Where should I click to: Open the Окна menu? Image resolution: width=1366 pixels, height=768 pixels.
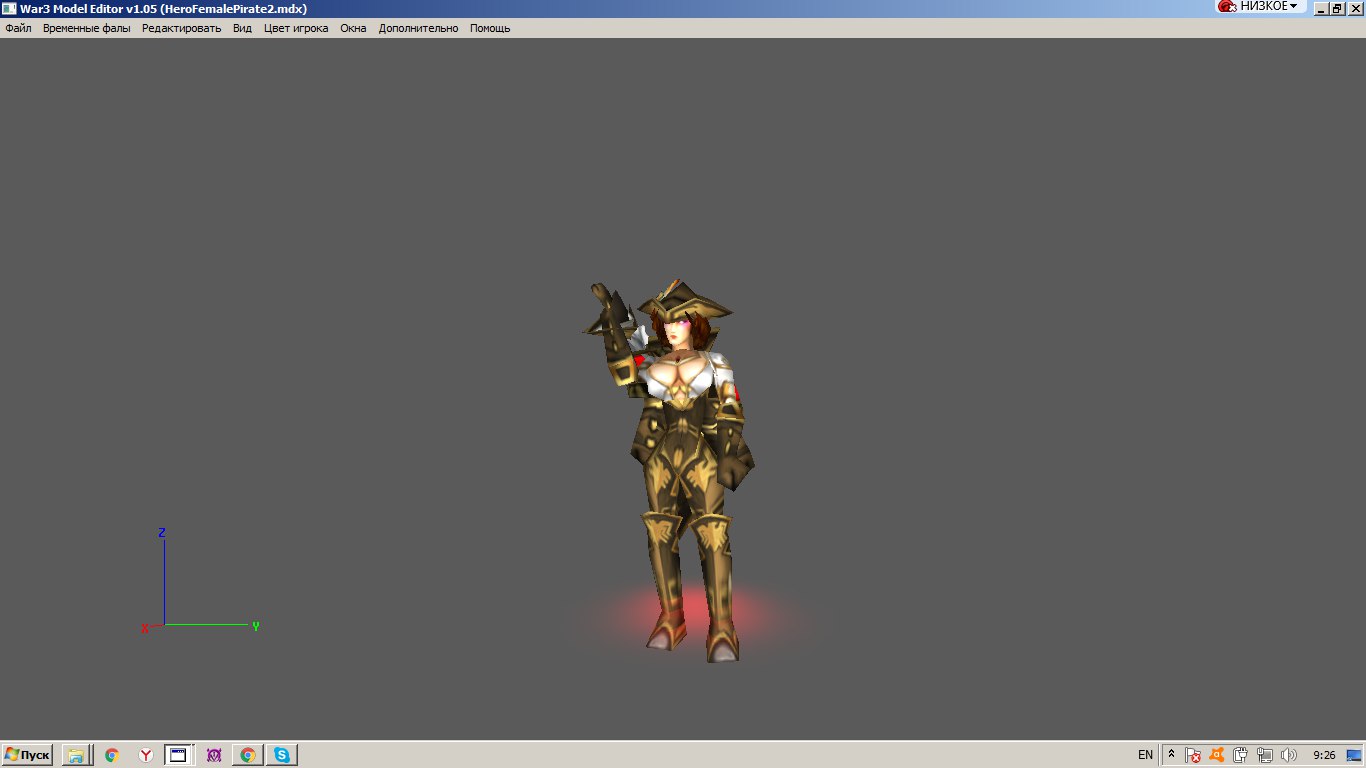353,28
